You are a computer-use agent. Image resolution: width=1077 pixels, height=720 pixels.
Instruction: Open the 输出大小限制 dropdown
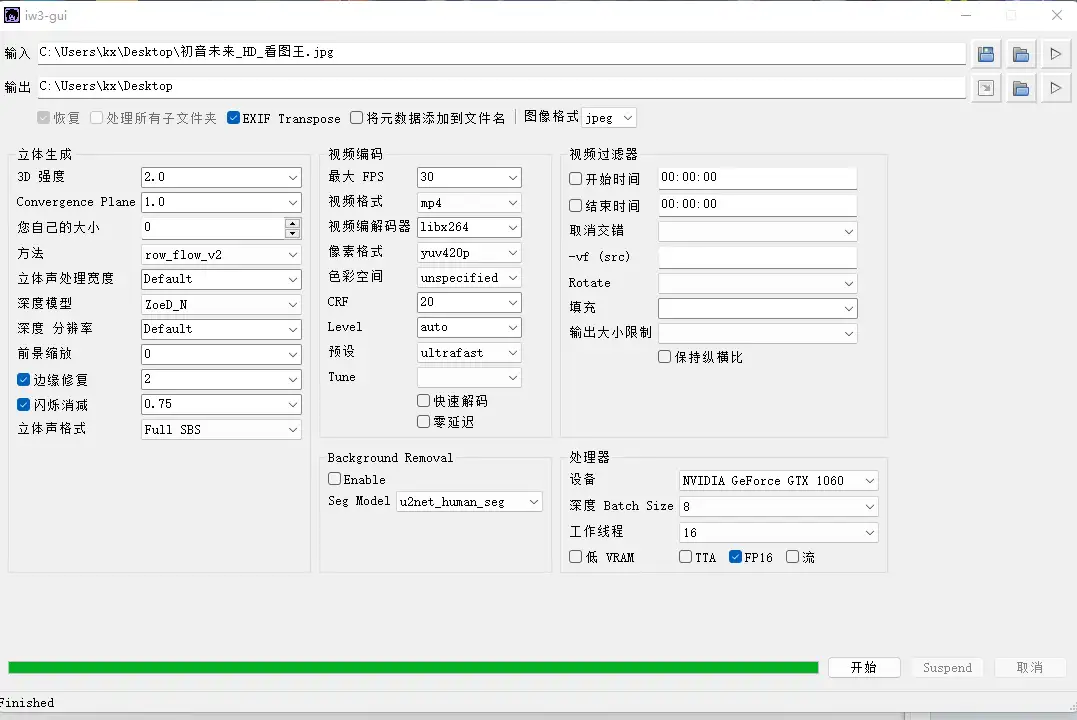(x=758, y=333)
